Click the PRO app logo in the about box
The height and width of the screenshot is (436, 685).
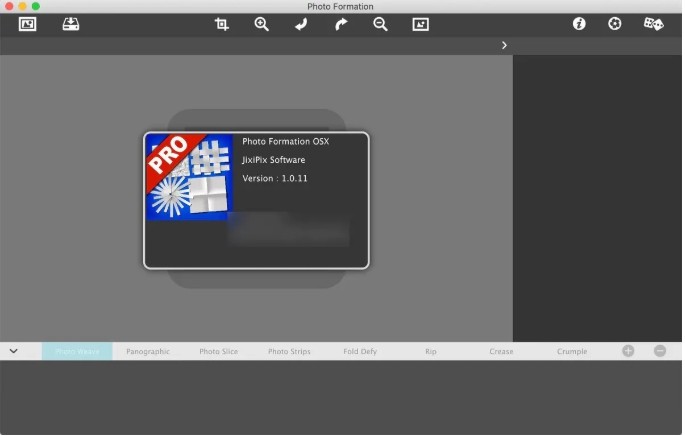[x=189, y=176]
